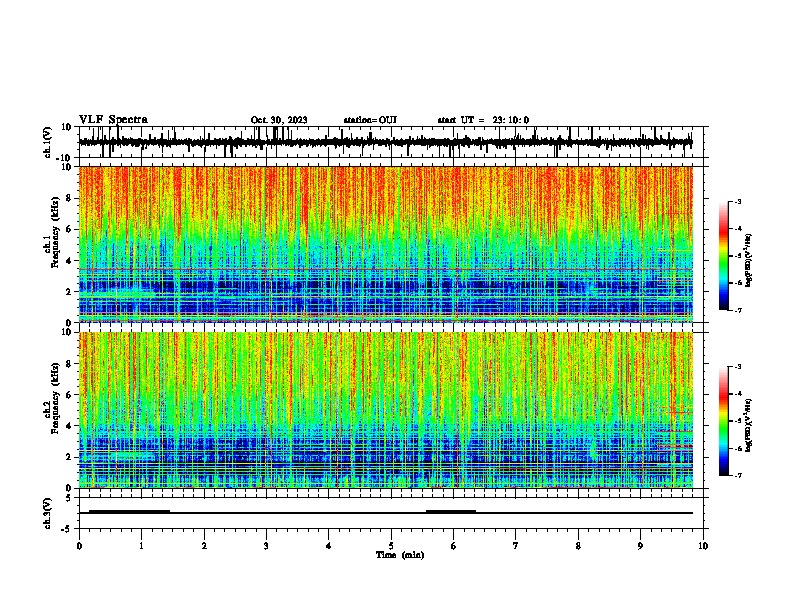
Task: Click the "-7" value on ch.1 colorbar
Action: tap(737, 311)
